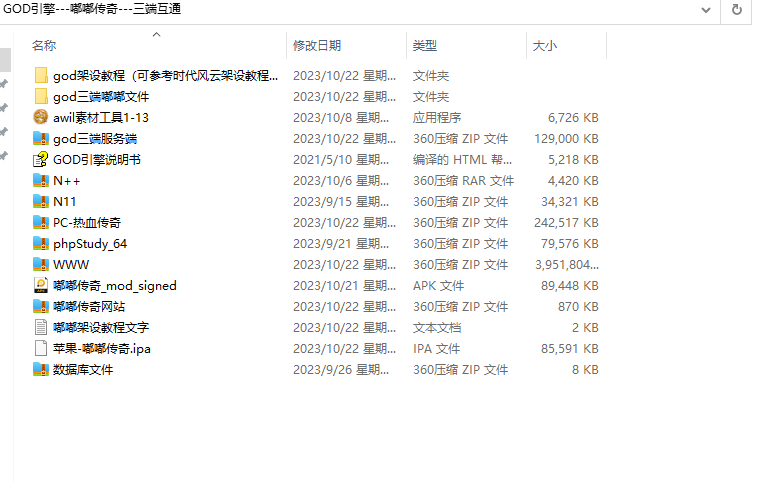The height and width of the screenshot is (482, 761).
Task: Select the file name phpStudy_64
Action: [x=90, y=244]
